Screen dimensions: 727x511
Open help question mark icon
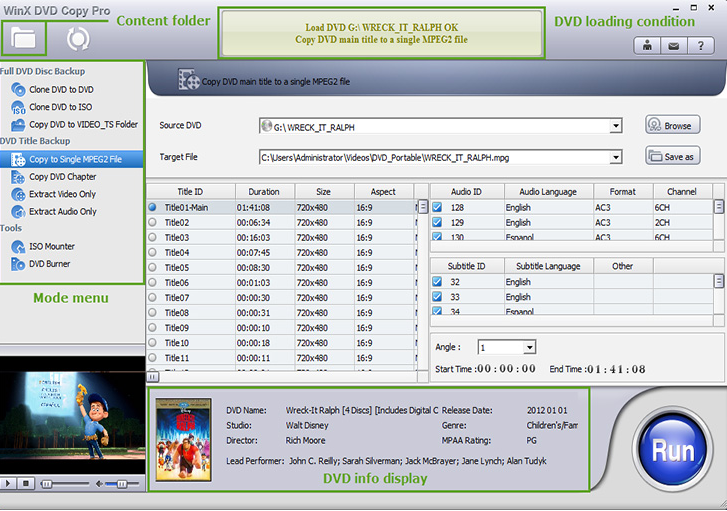(x=701, y=45)
